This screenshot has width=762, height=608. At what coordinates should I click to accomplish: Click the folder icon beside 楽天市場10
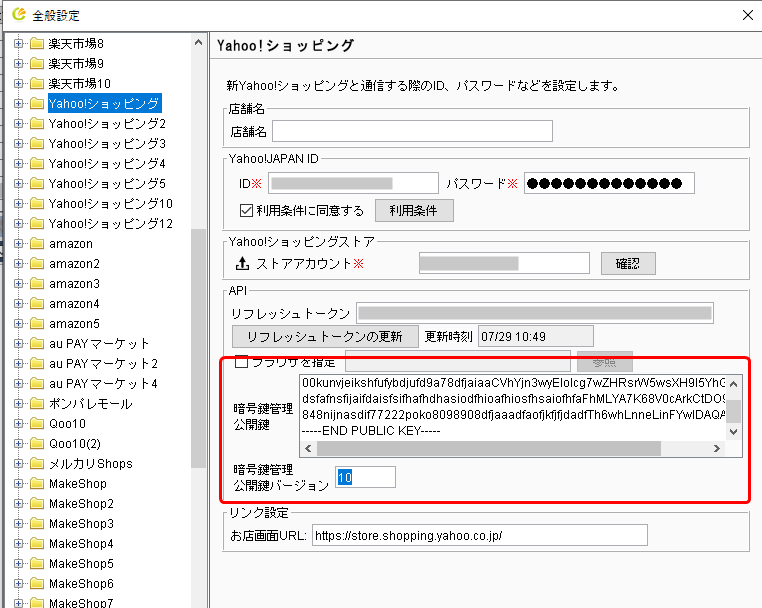coord(37,84)
